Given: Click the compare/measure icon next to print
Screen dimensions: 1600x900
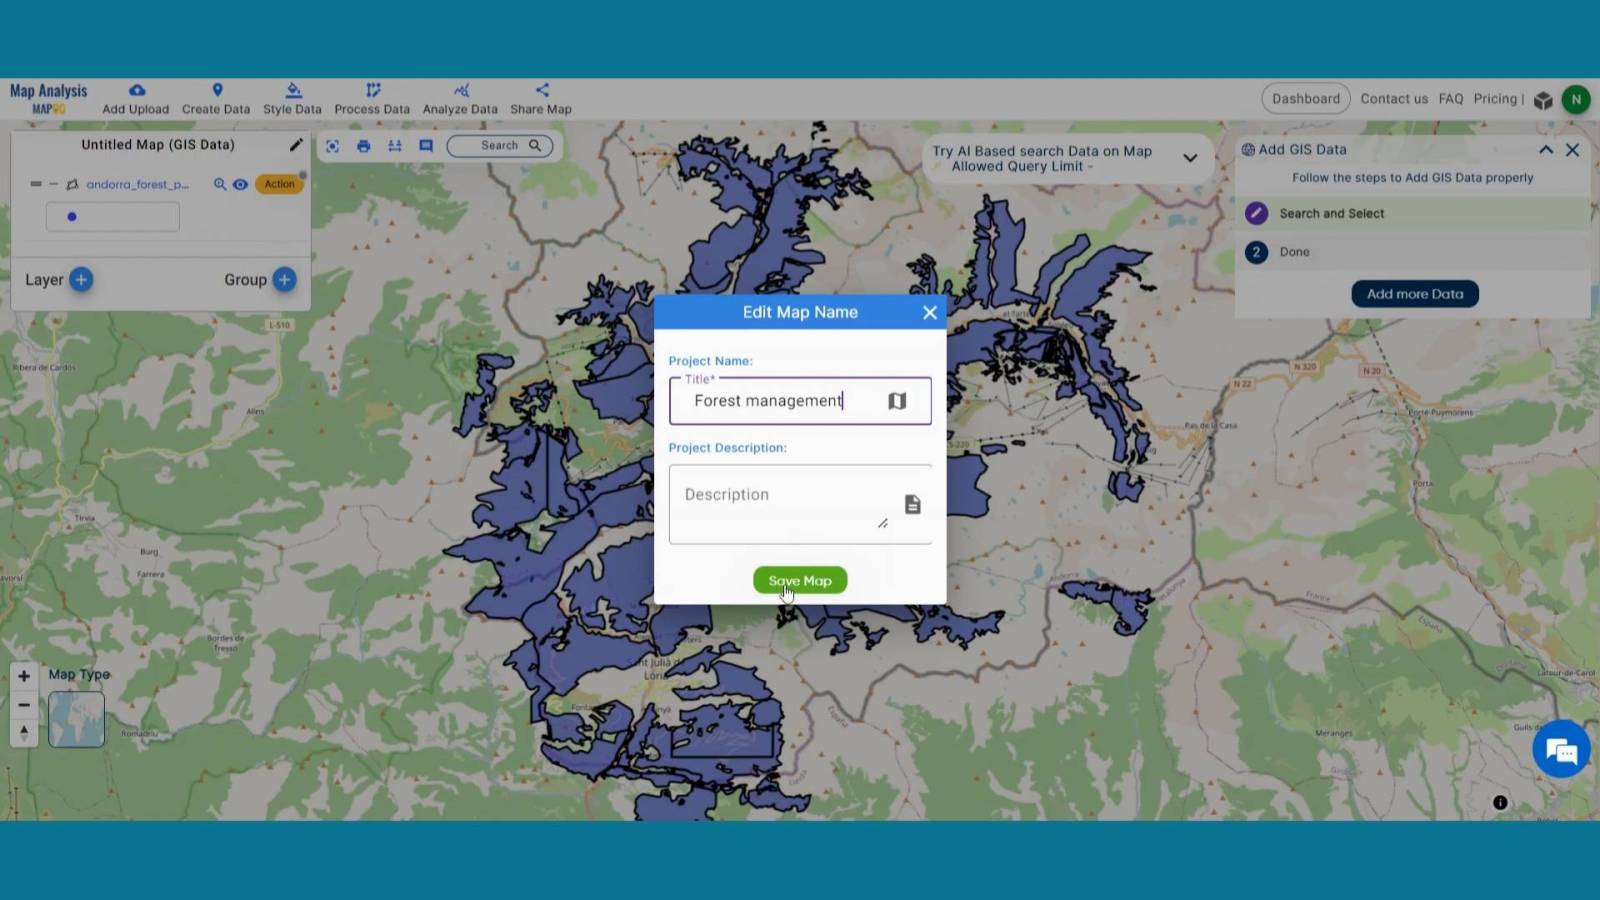Looking at the screenshot, I should pos(395,146).
